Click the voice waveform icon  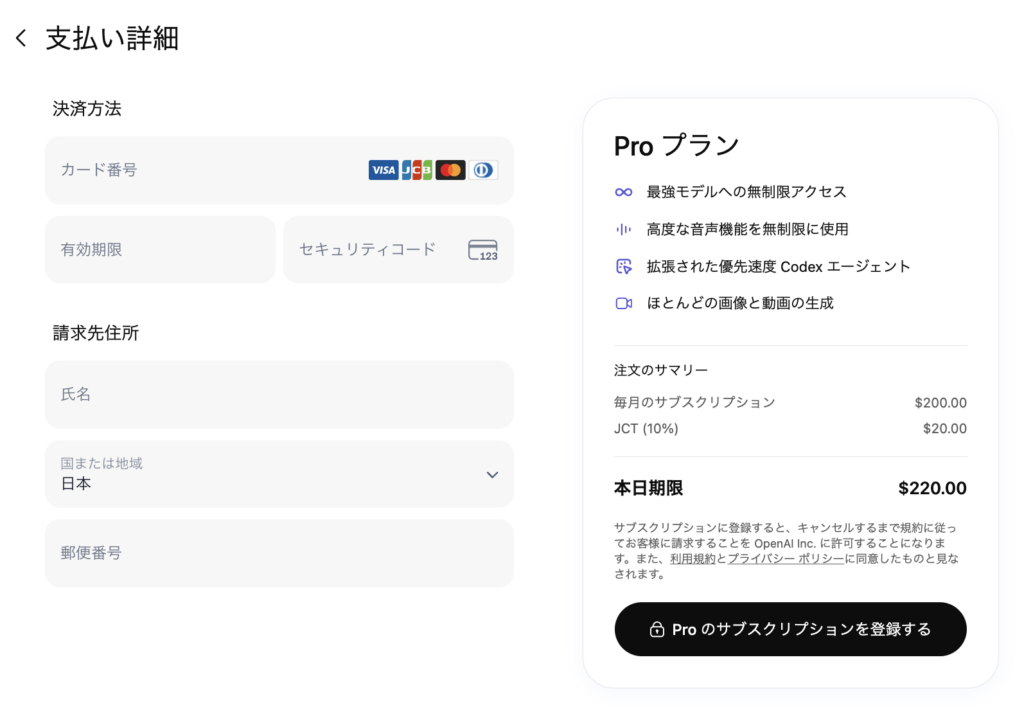624,229
